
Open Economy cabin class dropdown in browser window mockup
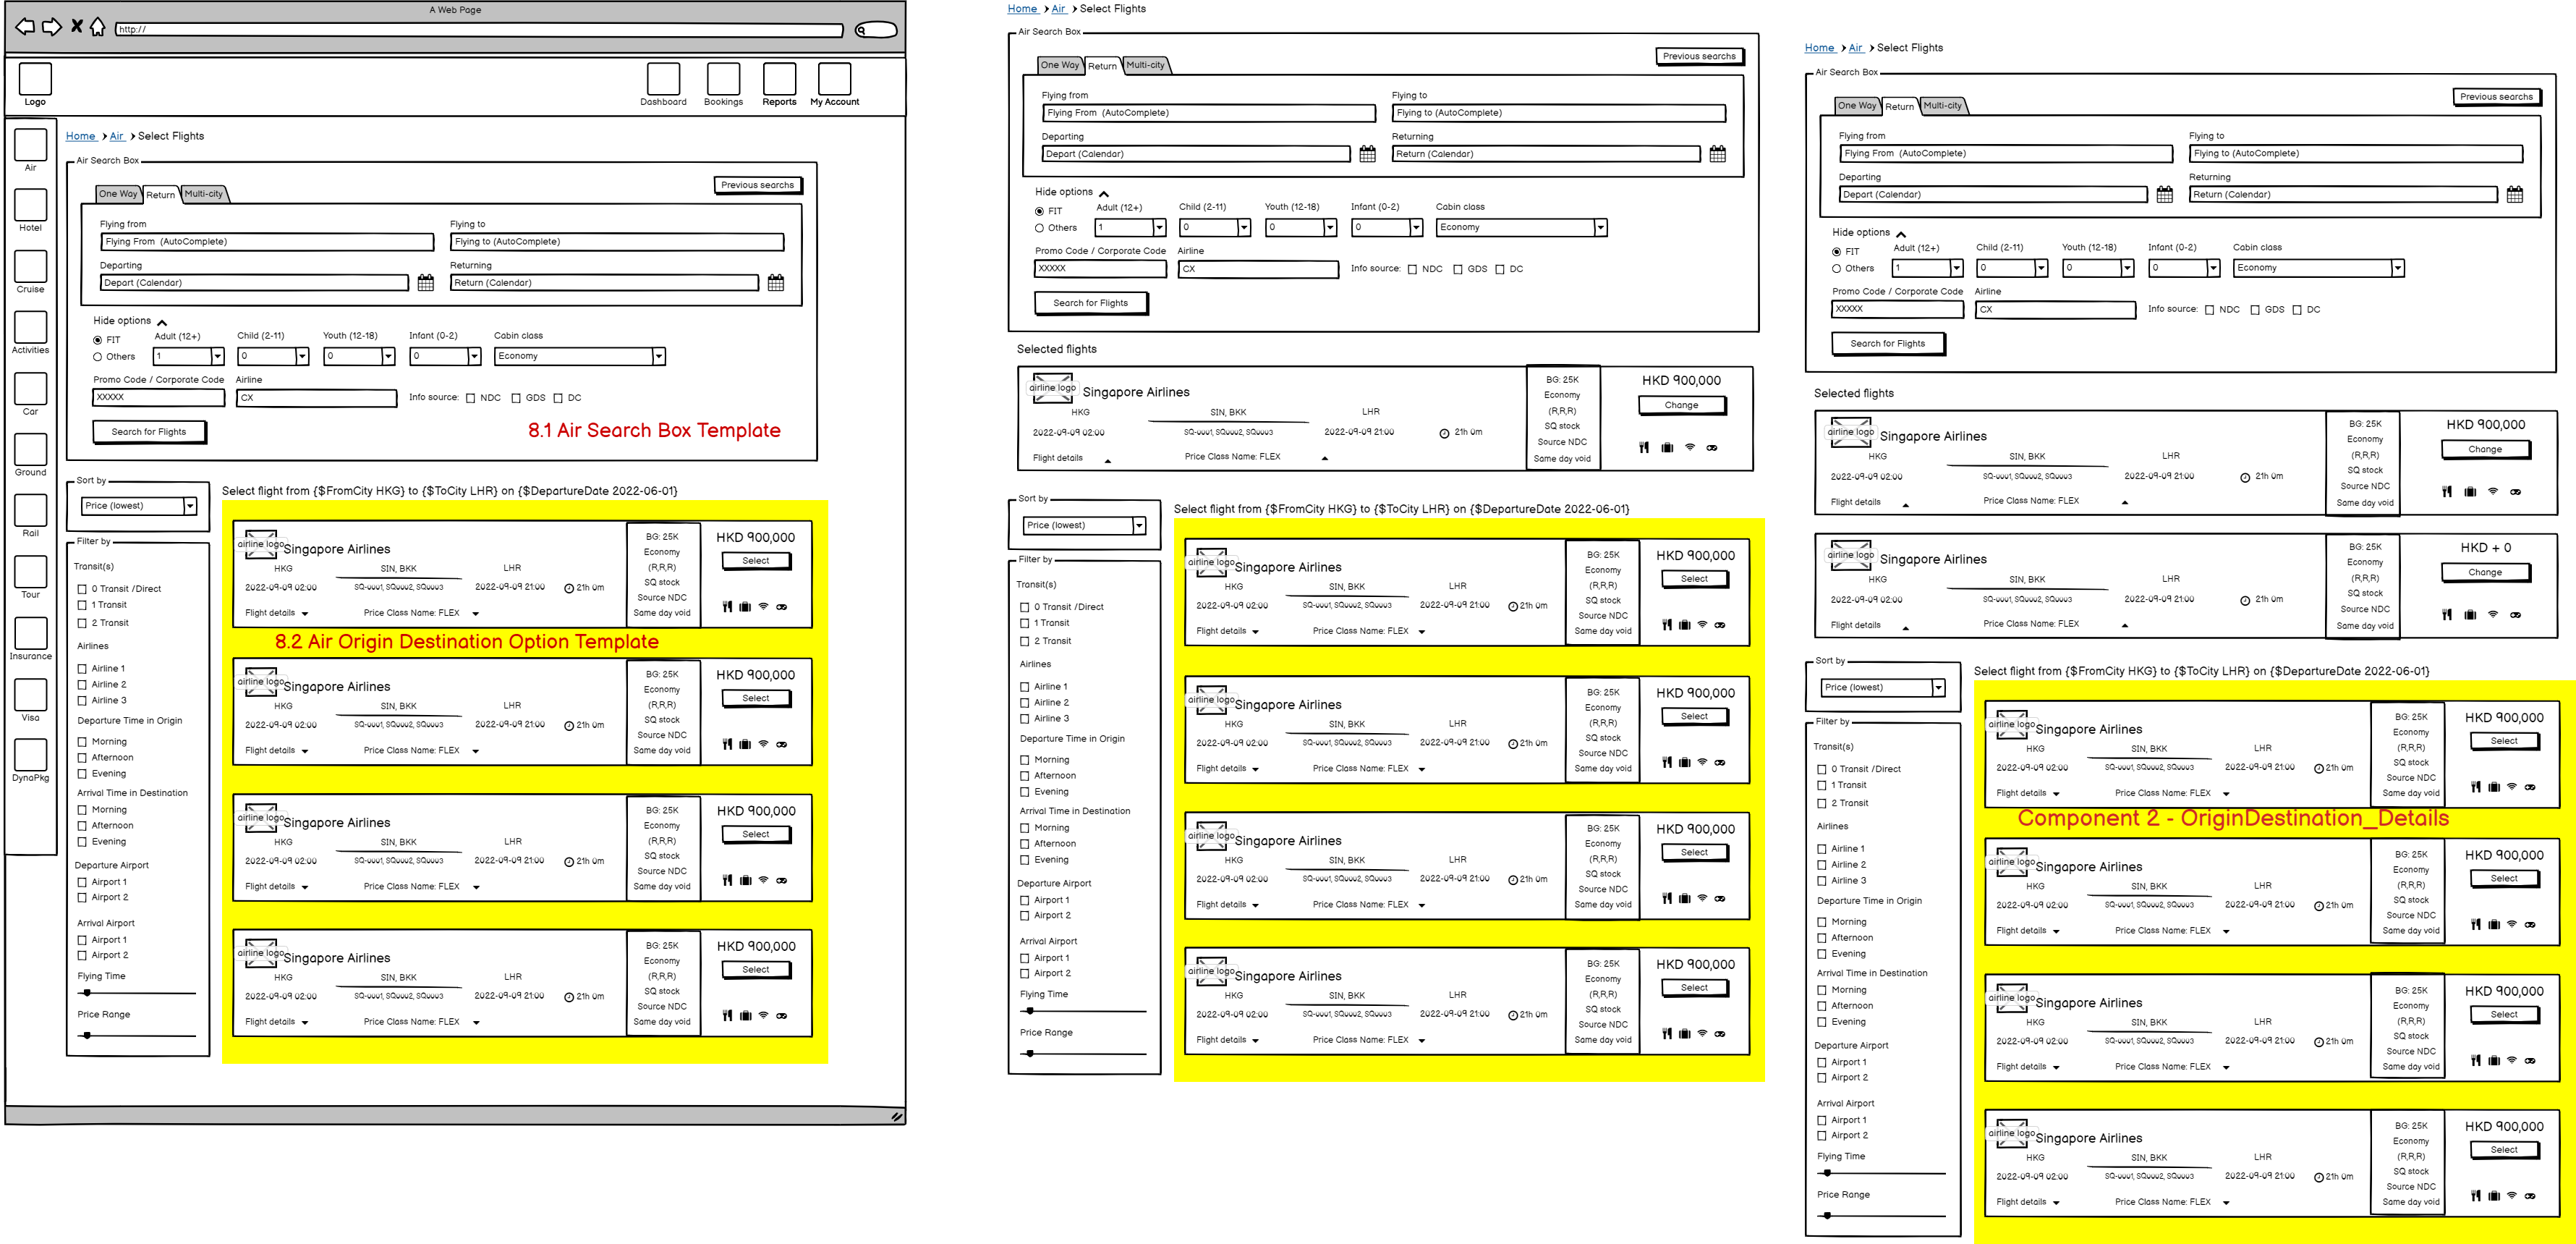[x=658, y=356]
